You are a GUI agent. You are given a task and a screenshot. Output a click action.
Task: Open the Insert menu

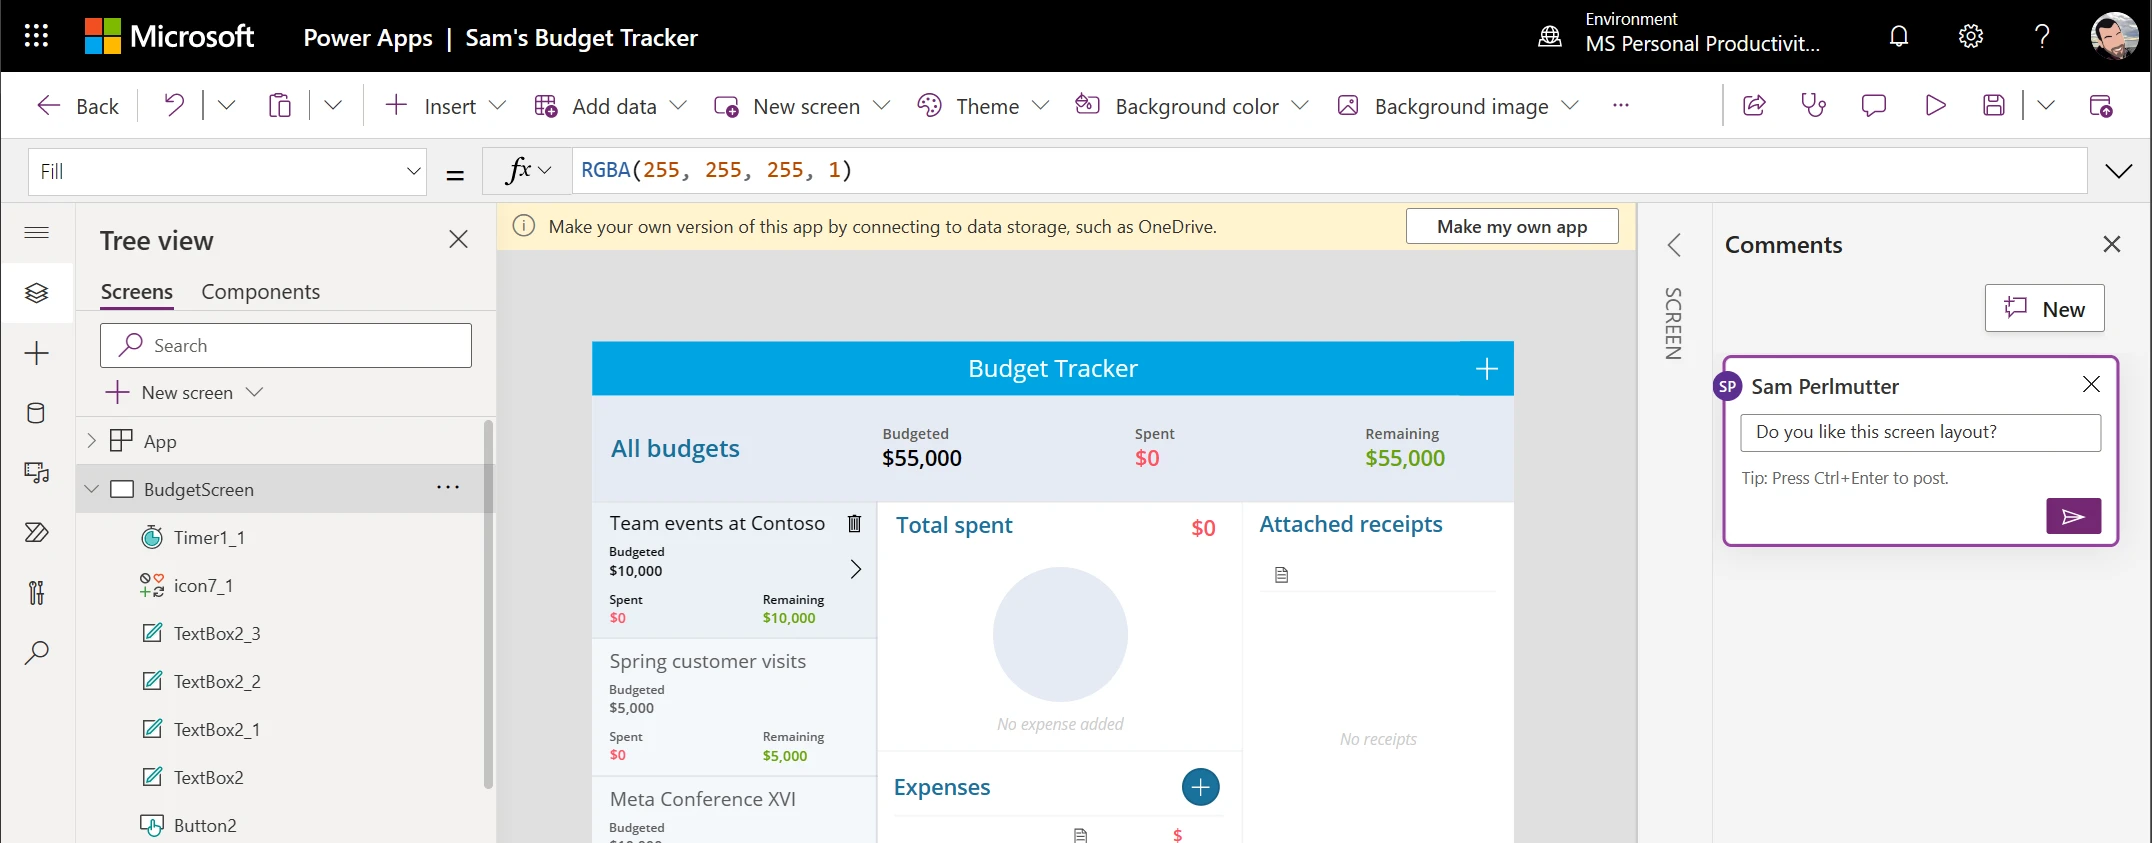pyautogui.click(x=446, y=106)
